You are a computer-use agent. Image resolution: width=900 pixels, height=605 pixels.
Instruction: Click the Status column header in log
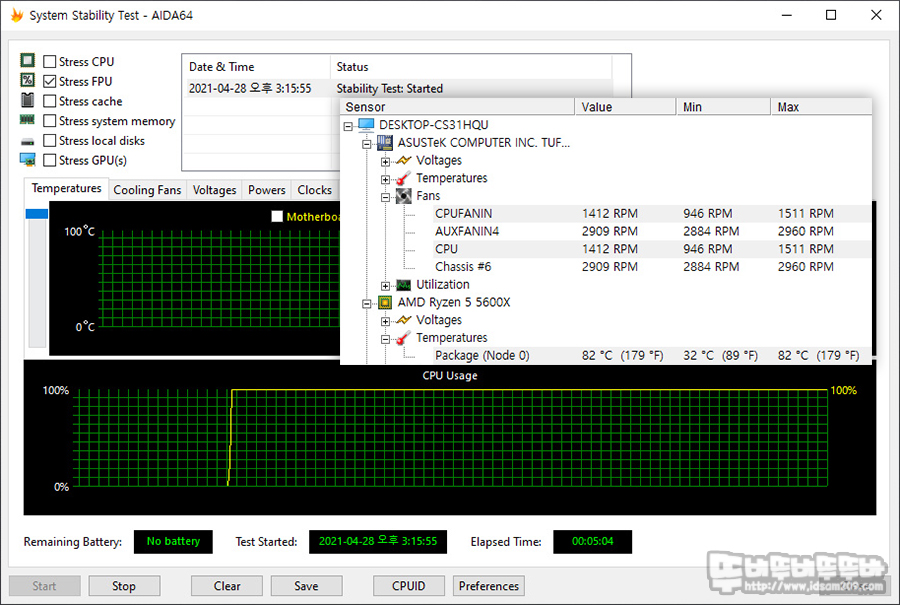(471, 67)
